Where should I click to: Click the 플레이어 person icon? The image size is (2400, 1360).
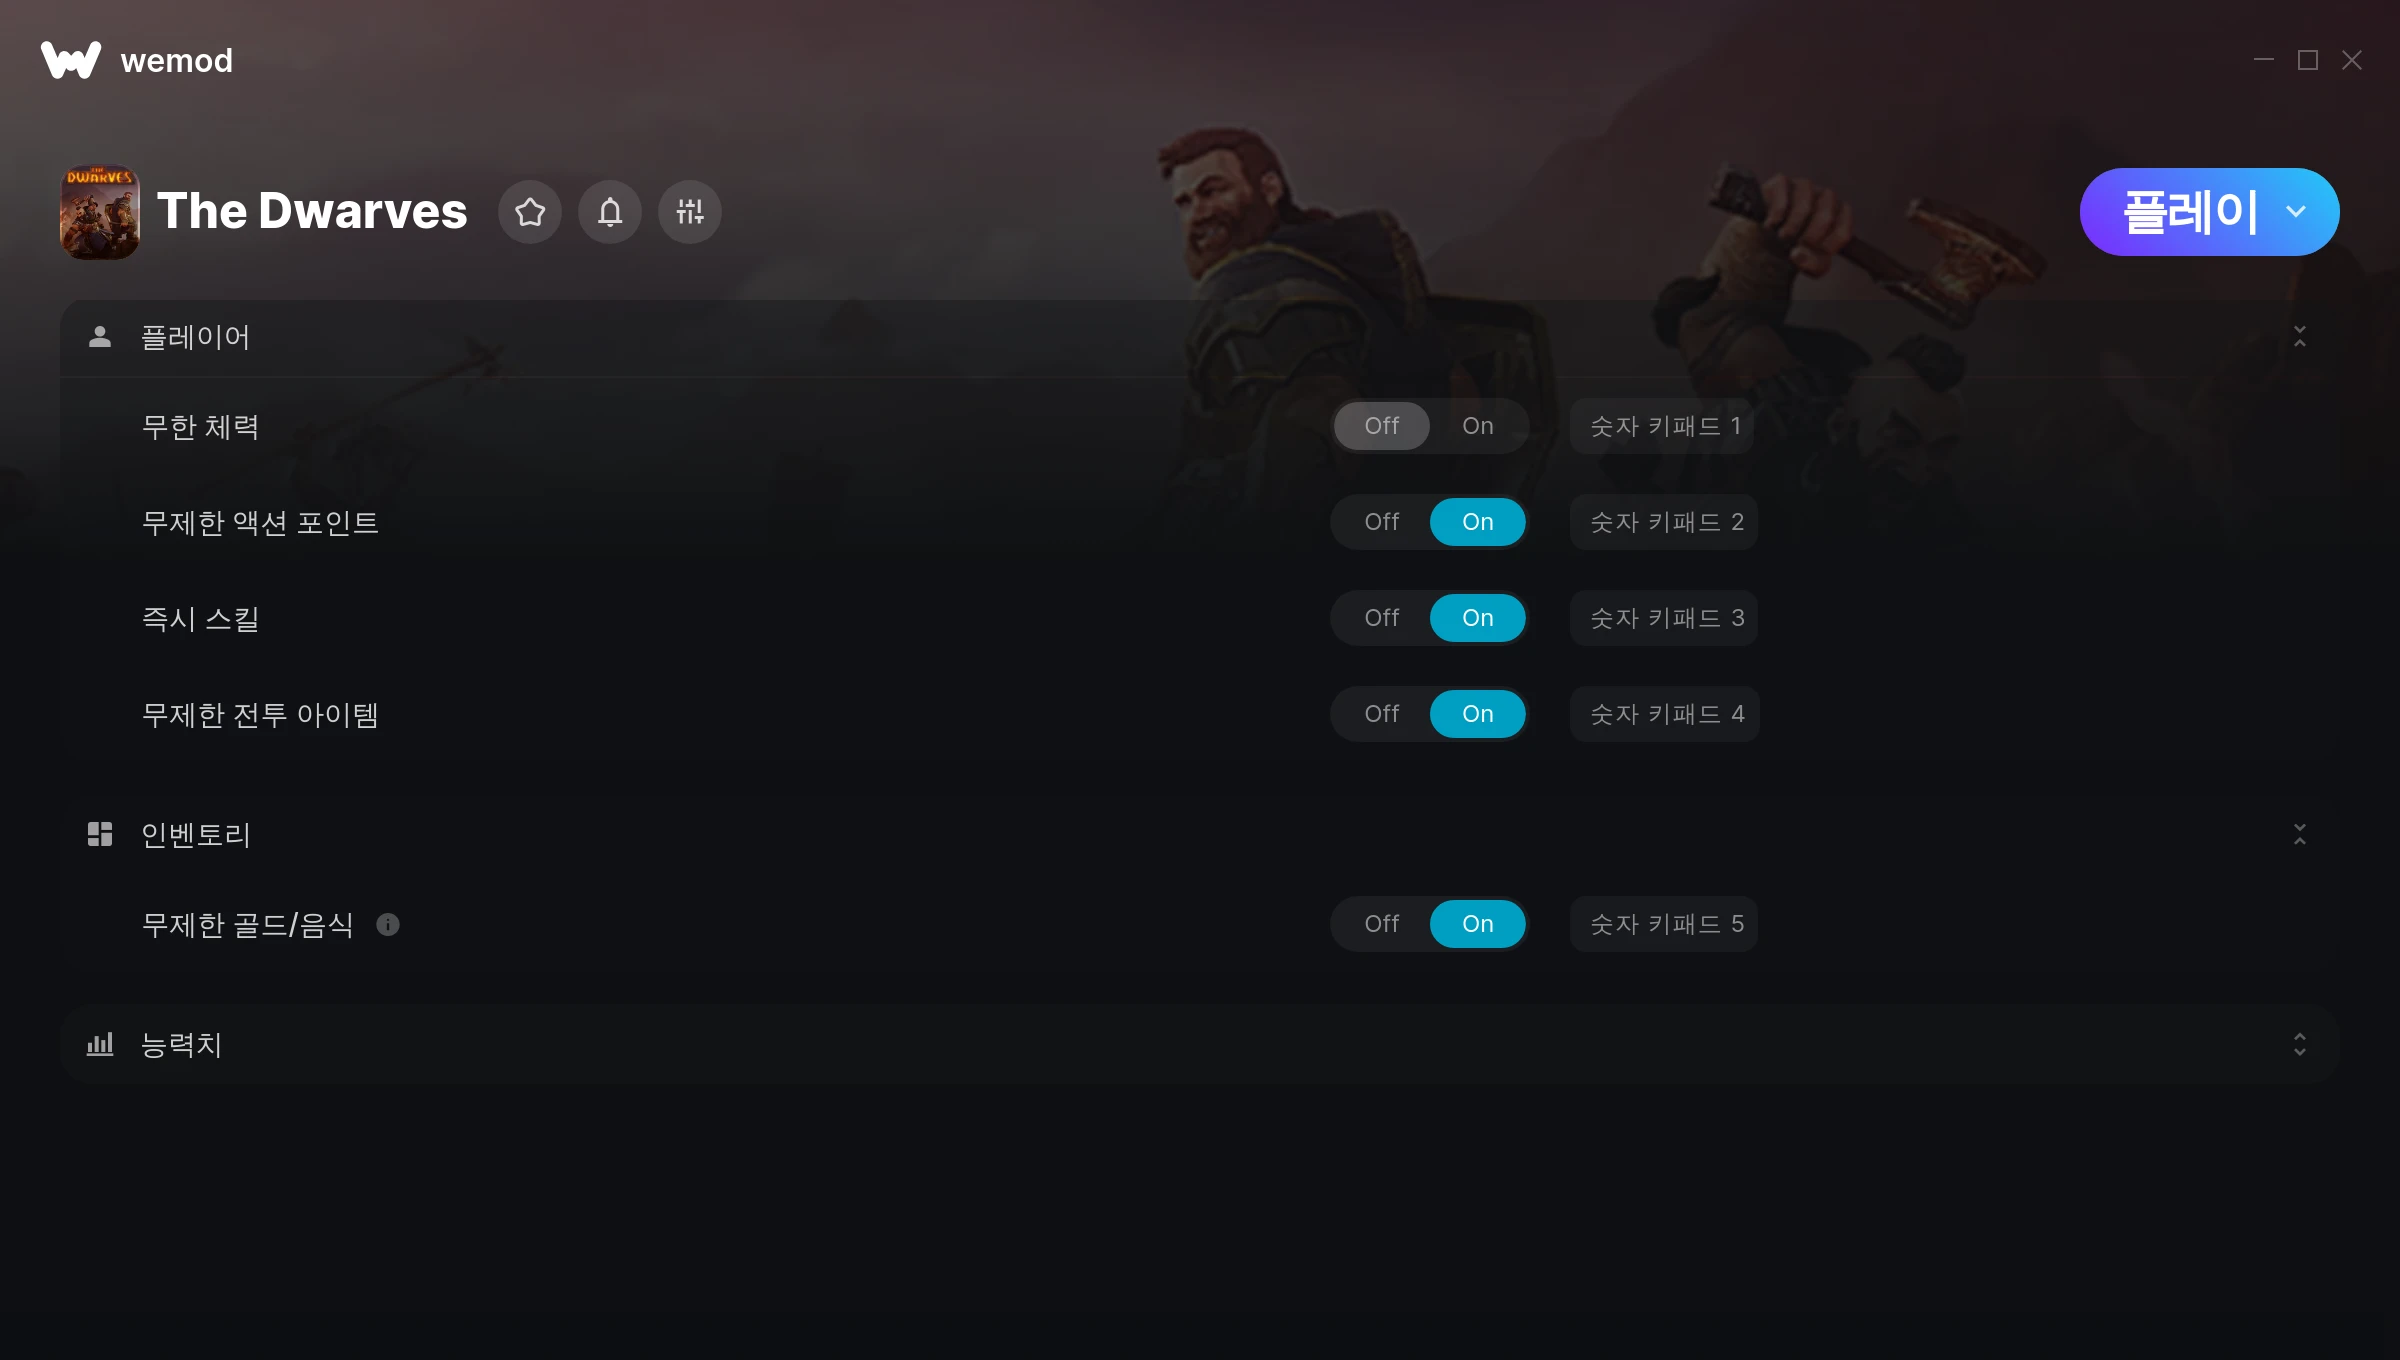(100, 337)
